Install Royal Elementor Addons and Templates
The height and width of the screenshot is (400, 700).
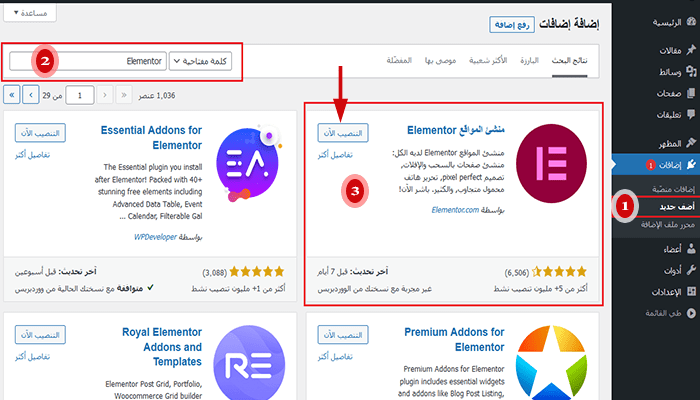tap(40, 335)
